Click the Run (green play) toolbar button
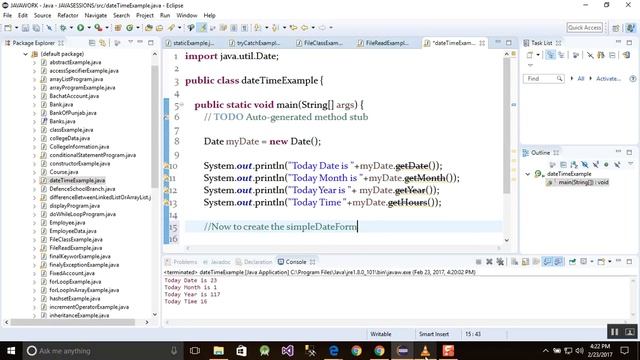640x360 pixels. tap(80, 28)
